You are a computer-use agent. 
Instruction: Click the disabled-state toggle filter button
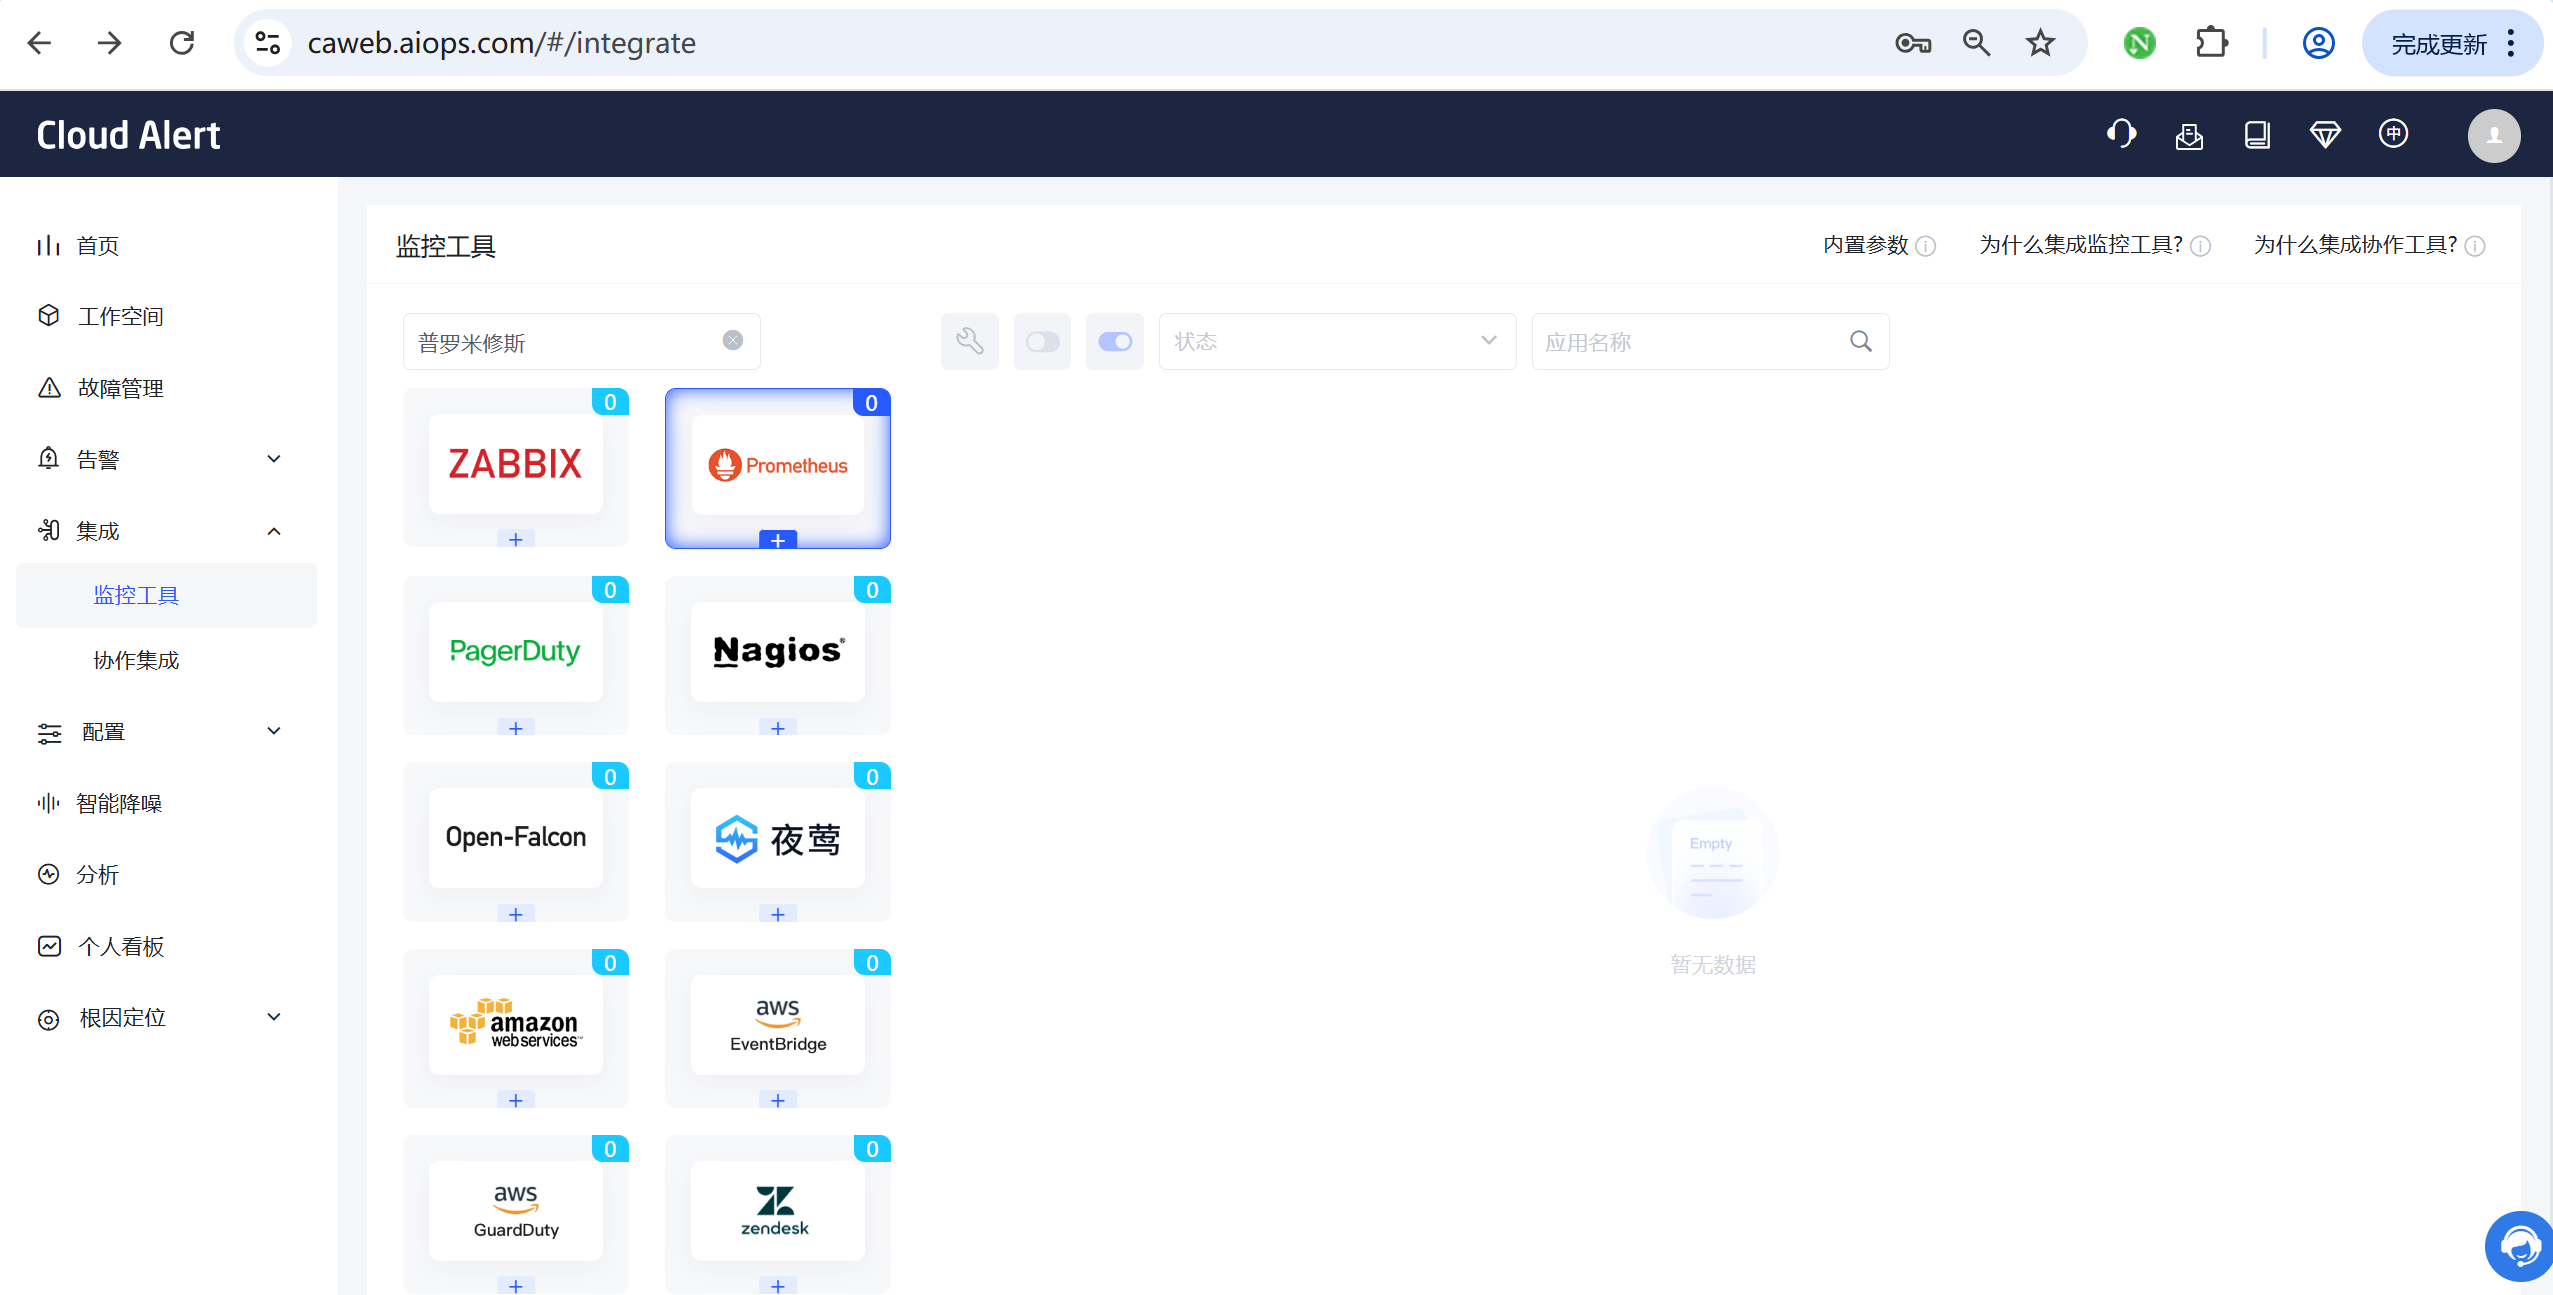point(1043,342)
